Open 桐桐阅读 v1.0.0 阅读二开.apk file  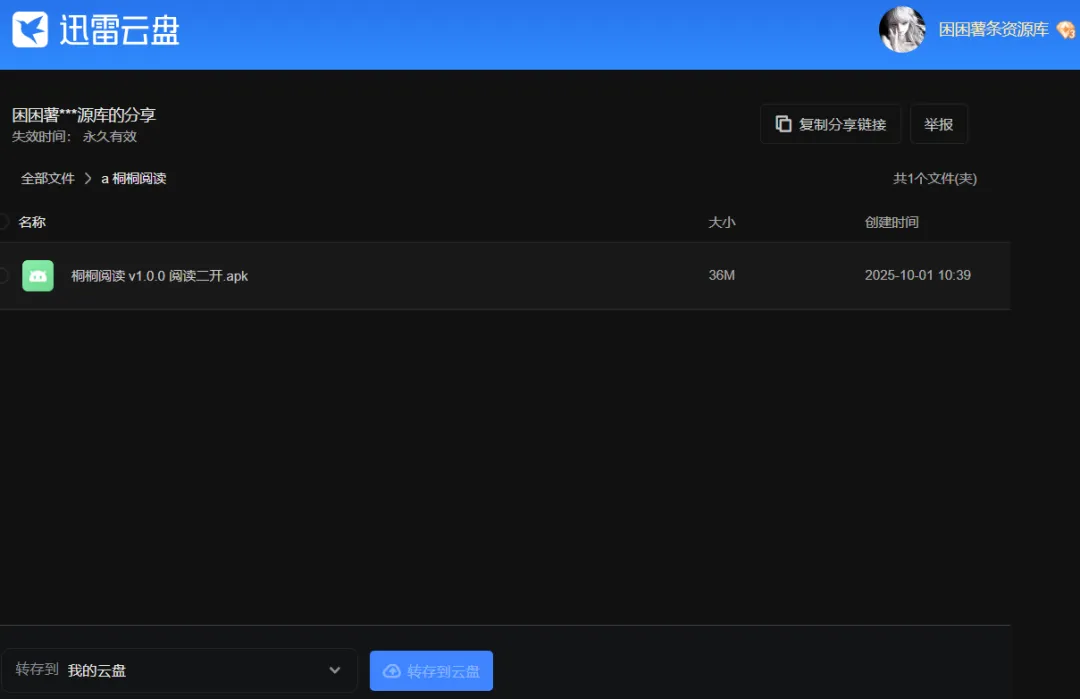pos(160,275)
